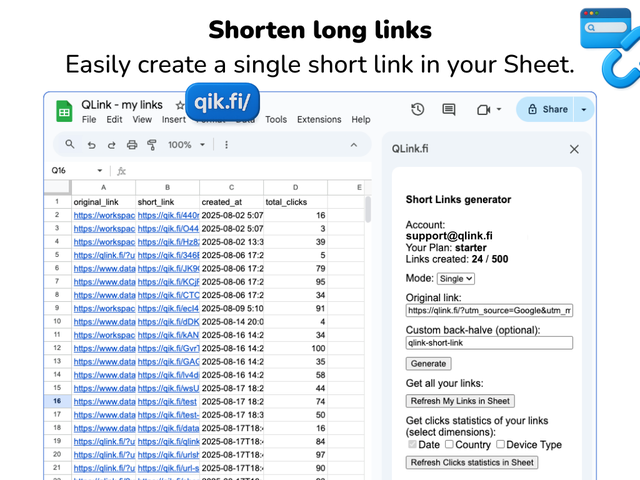The image size is (640, 480).
Task: Toggle the Date dimension checkbox
Action: pos(412,444)
